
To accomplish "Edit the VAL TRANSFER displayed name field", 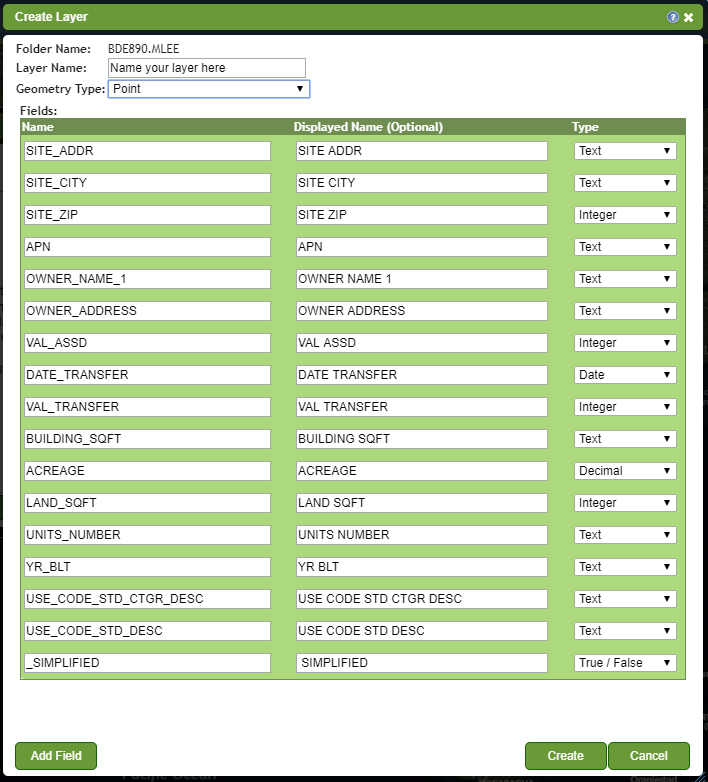I will (421, 406).
